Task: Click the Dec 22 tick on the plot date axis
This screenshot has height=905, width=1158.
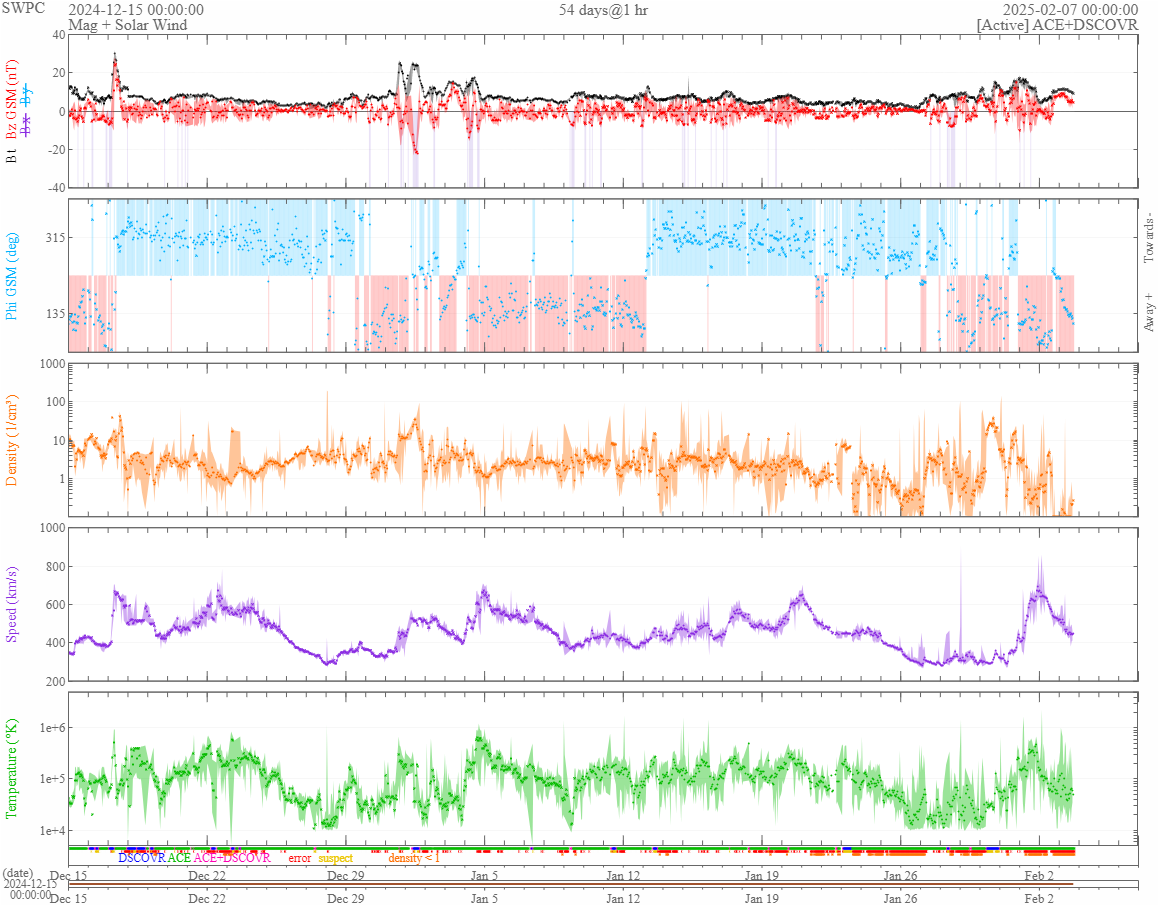Action: click(207, 875)
